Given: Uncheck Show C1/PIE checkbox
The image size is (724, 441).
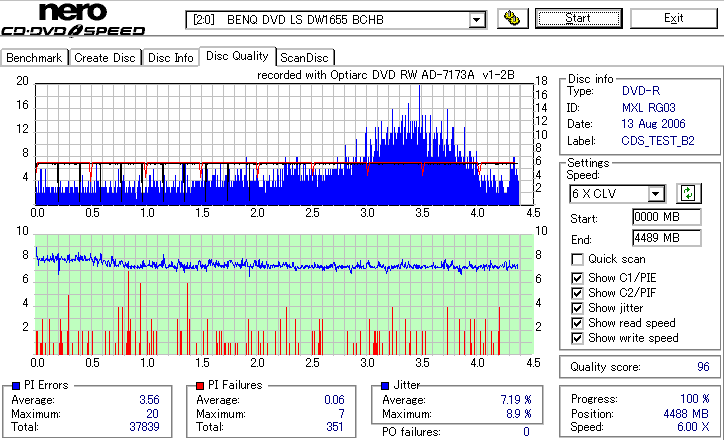Looking at the screenshot, I should 577,278.
